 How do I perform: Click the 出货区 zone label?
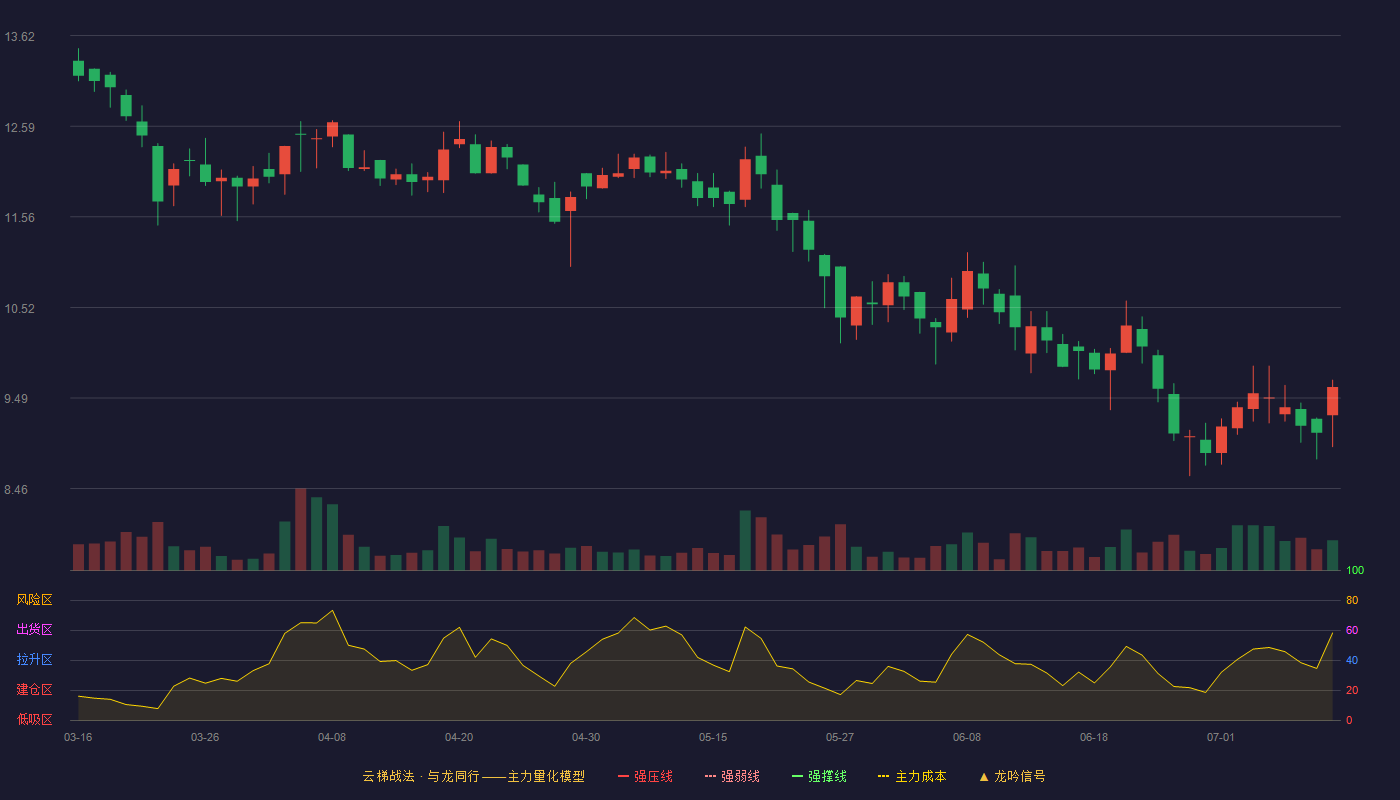pos(34,630)
